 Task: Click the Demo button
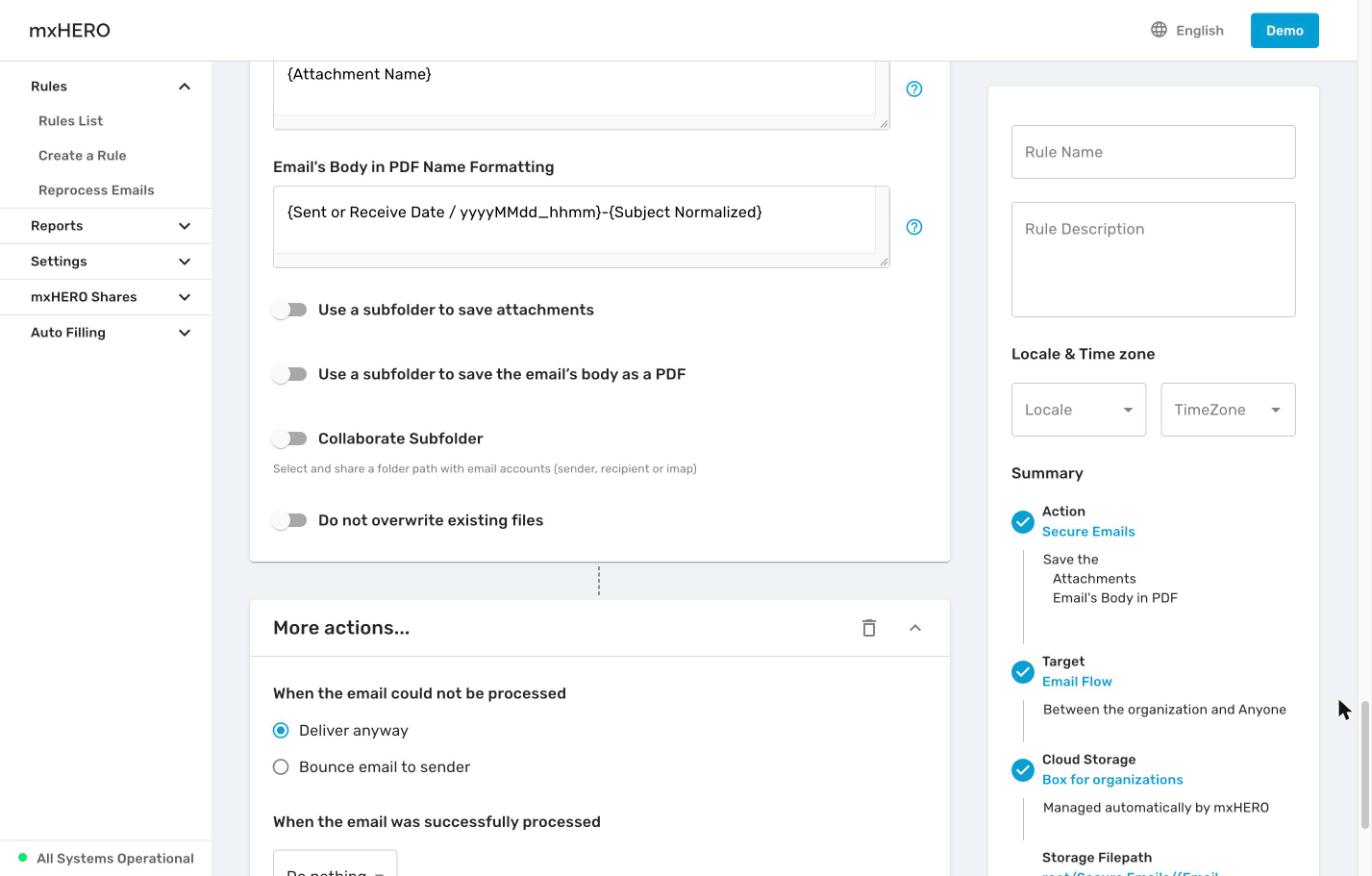[1285, 30]
